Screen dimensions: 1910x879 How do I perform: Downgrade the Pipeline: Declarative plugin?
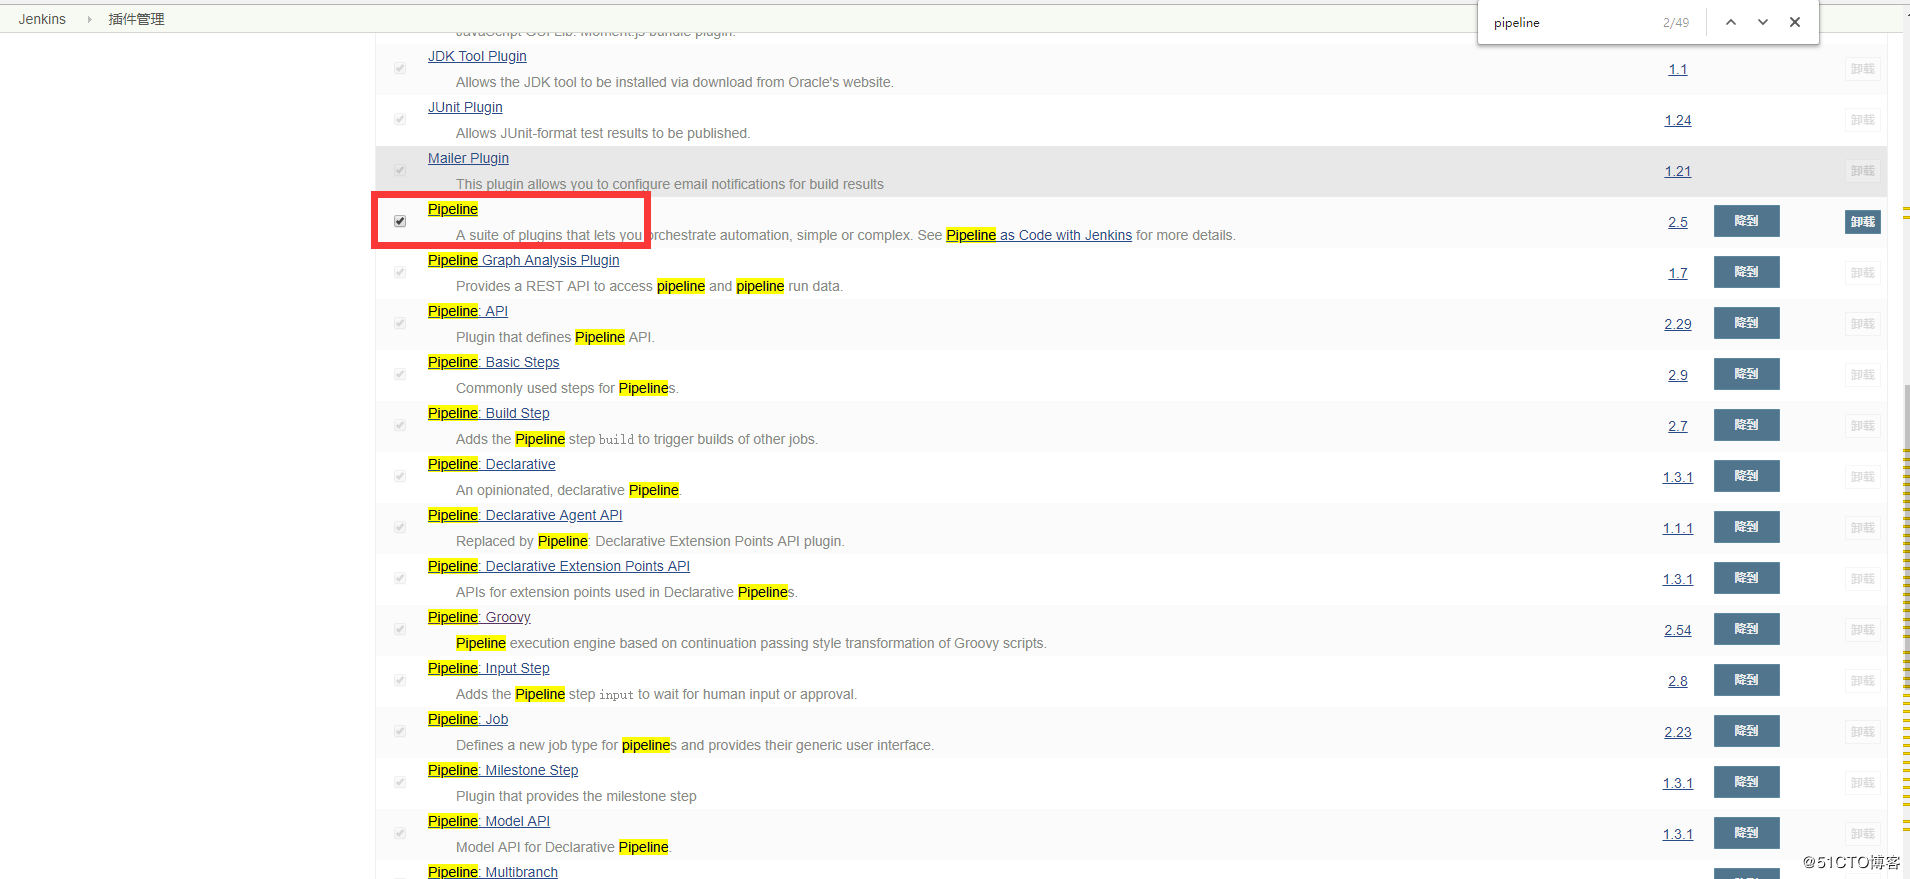[1747, 476]
